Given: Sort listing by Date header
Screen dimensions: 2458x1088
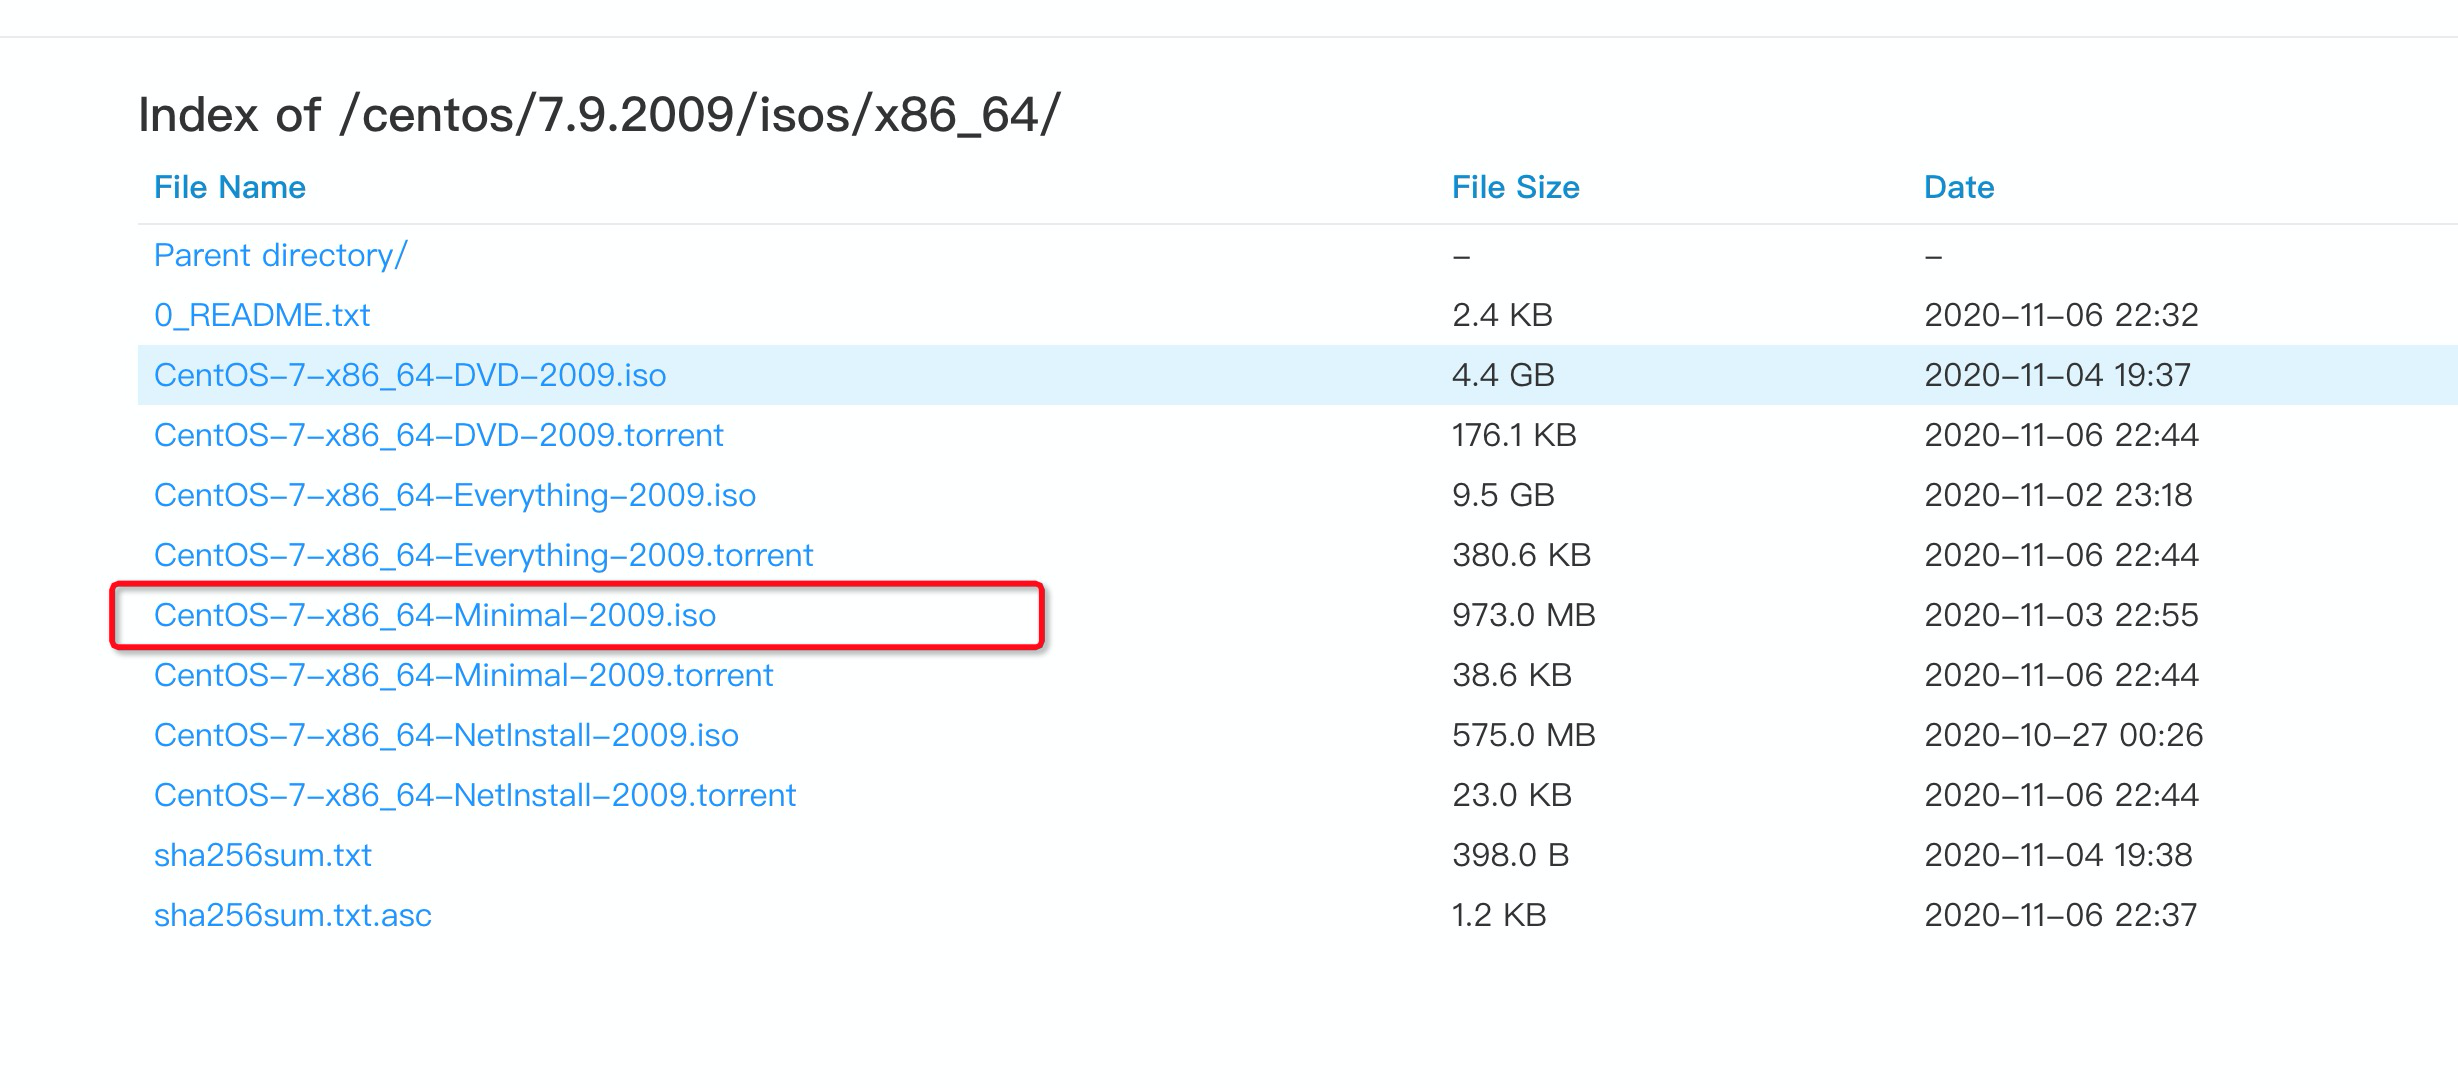Looking at the screenshot, I should pos(1958,187).
